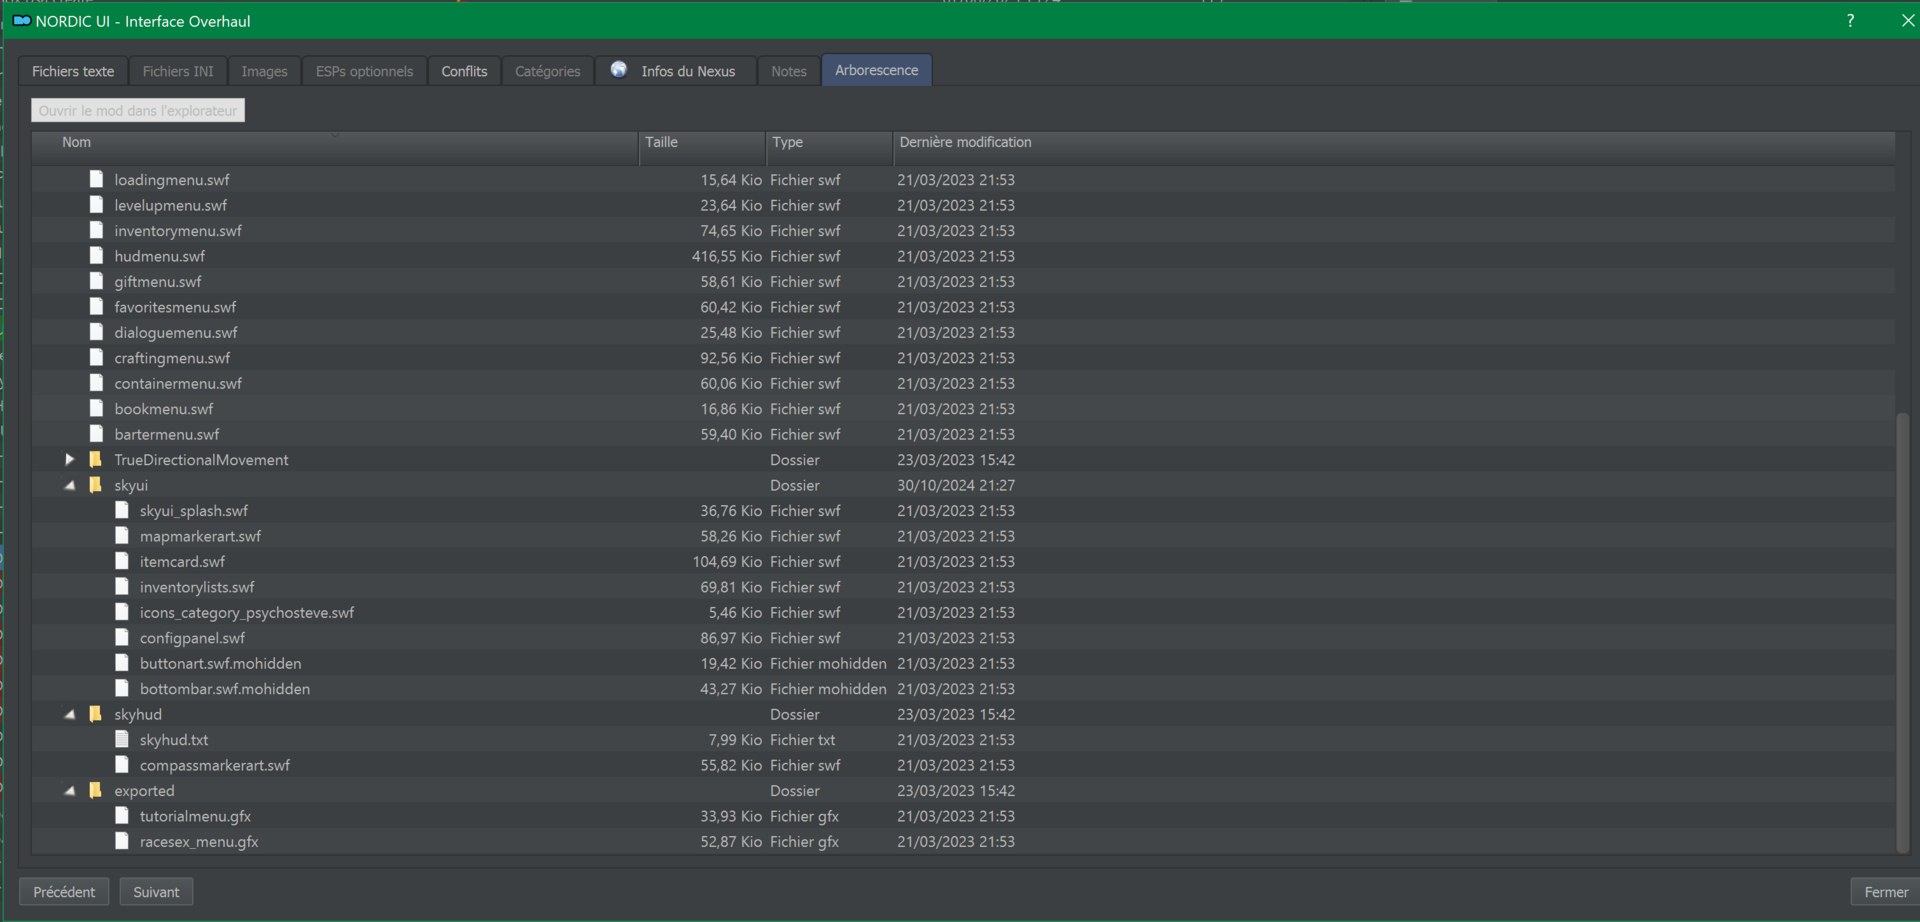The image size is (1920, 922).
Task: Click the TrueDirectionalMovement folder icon
Action: [96, 460]
